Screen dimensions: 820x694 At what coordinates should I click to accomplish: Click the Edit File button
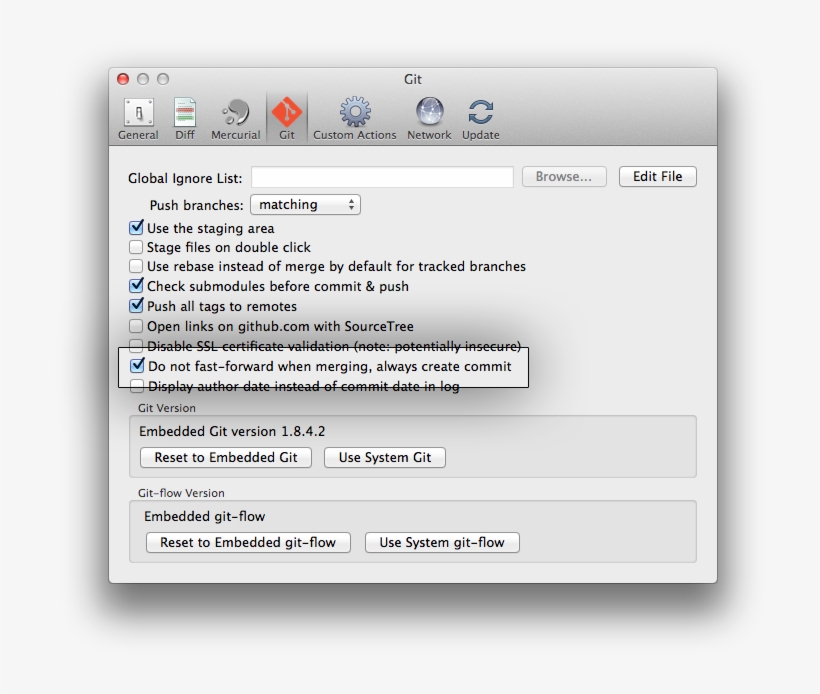[657, 176]
